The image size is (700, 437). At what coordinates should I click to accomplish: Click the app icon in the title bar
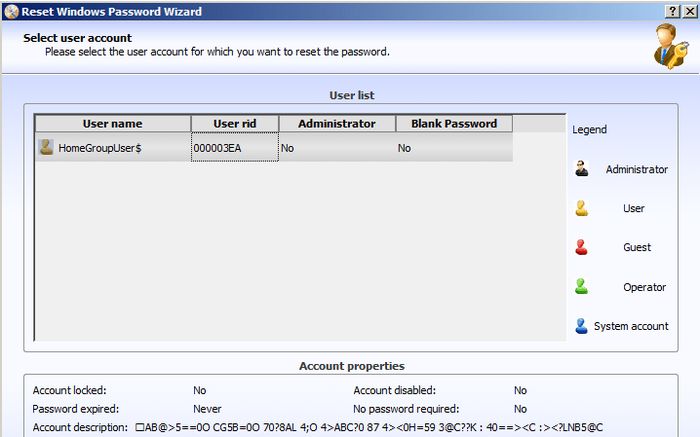tap(11, 11)
